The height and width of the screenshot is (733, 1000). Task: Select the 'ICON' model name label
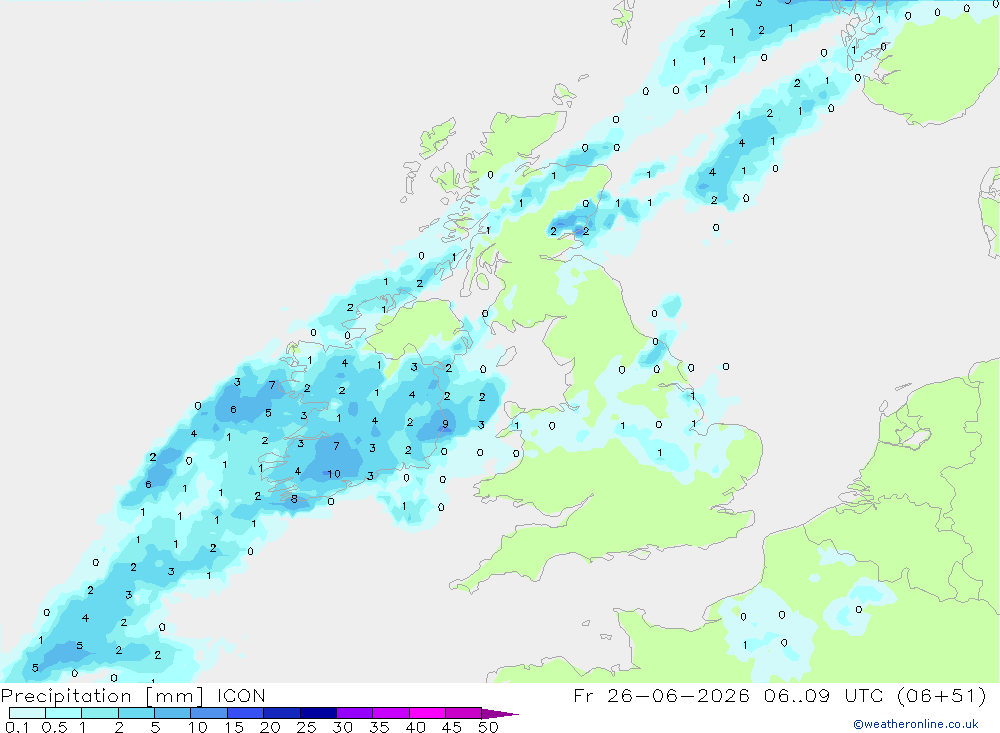pos(241,696)
